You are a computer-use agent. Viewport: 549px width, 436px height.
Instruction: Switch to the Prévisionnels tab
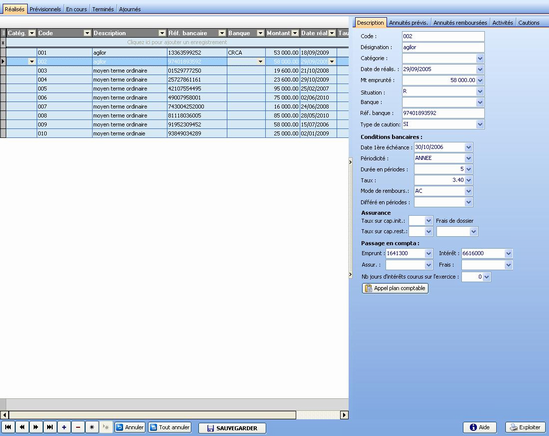tap(45, 9)
